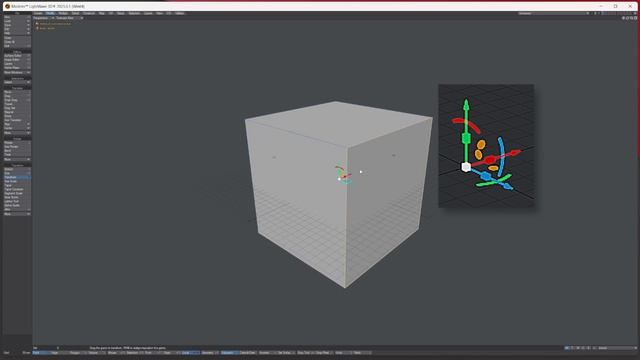640x360 pixels.
Task: Click the Close All button
Action: point(17,42)
